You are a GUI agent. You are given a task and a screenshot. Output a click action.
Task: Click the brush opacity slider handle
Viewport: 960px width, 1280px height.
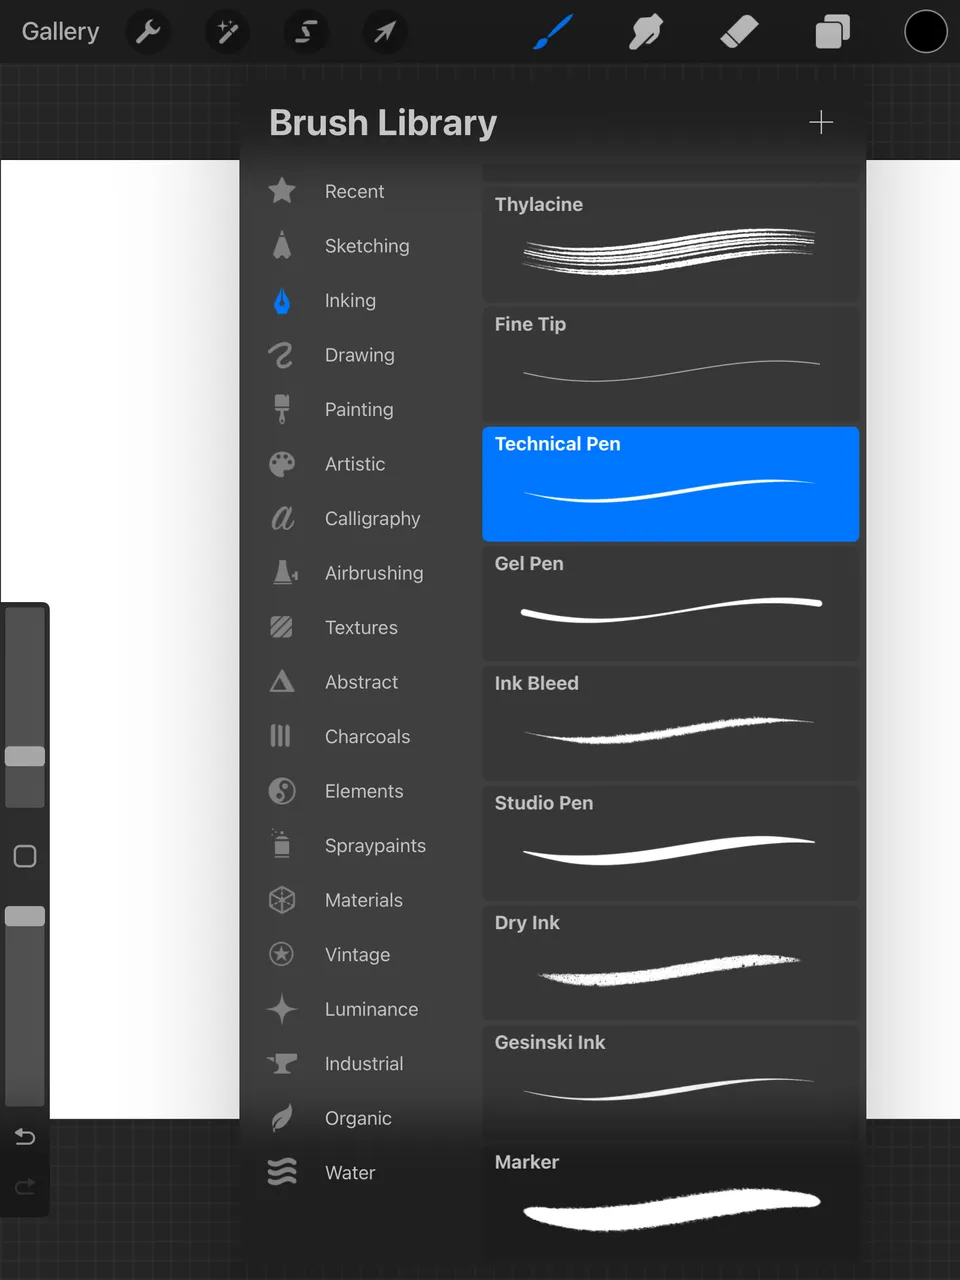tap(25, 916)
